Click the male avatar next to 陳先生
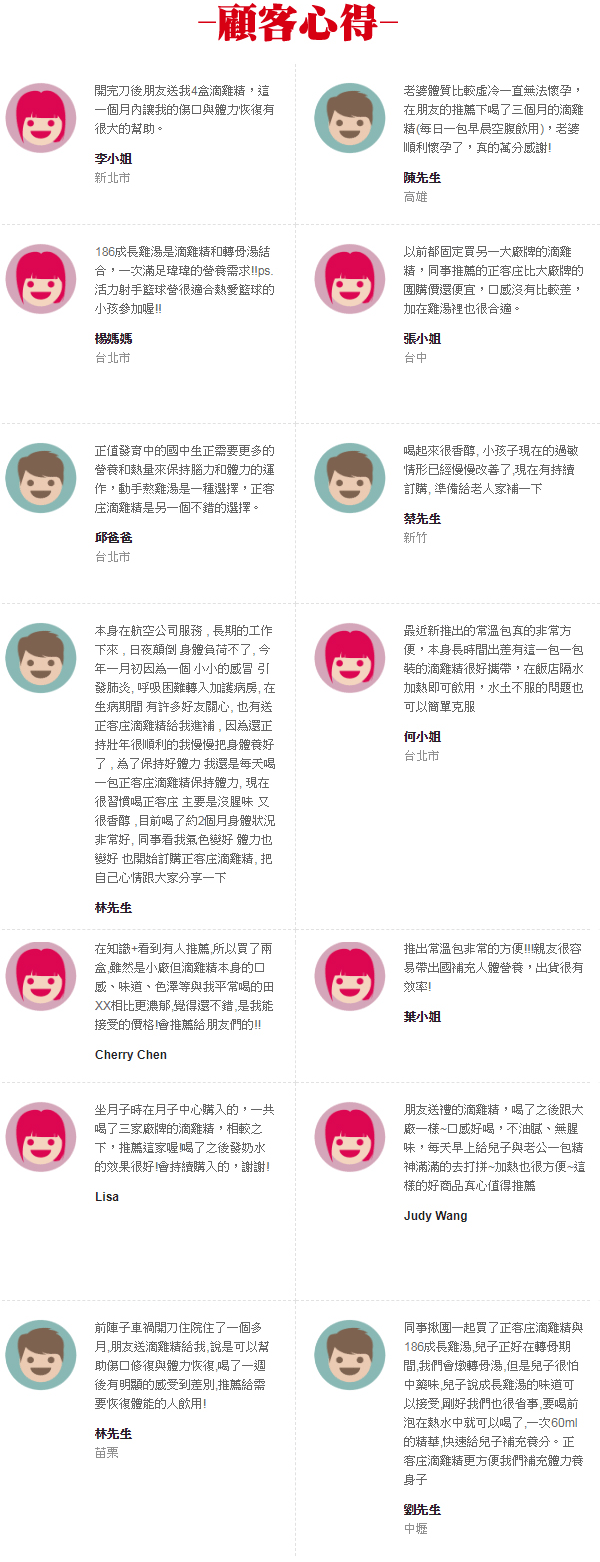The height and width of the screenshot is (1562, 600). 350,119
